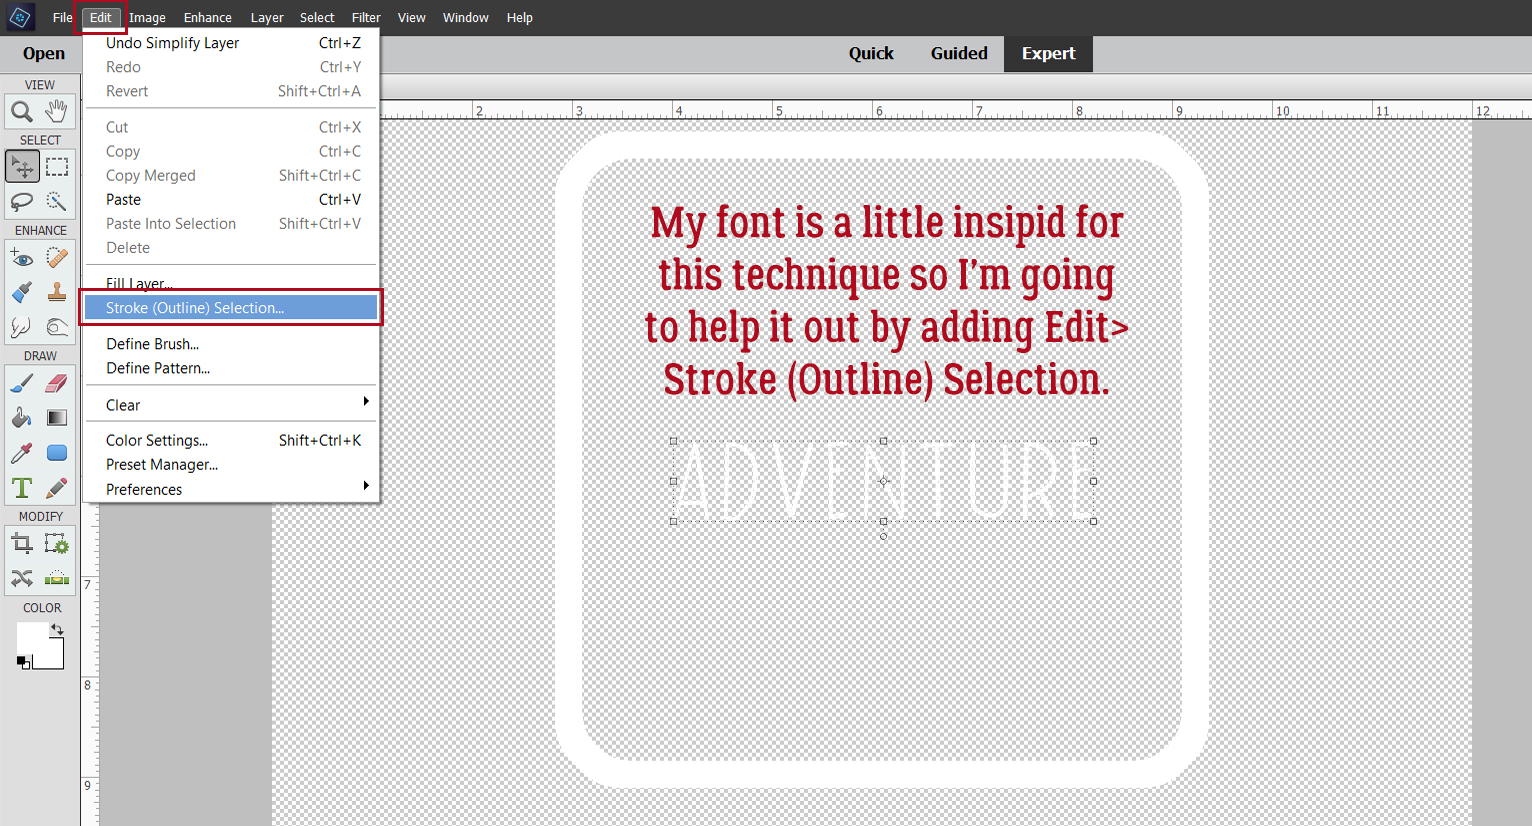Click the Photoshop Elements app logo
This screenshot has width=1532, height=826.
tap(20, 17)
